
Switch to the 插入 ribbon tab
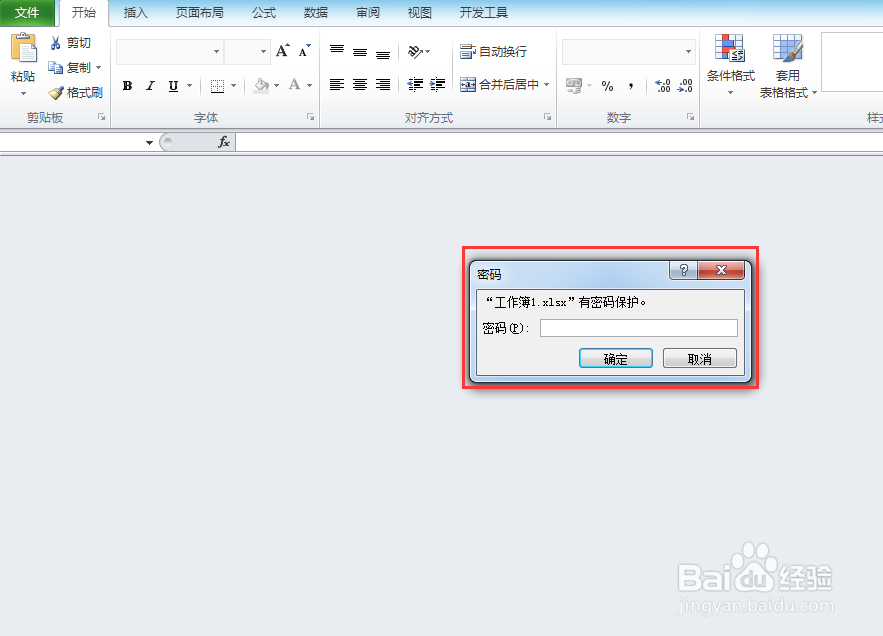pyautogui.click(x=135, y=13)
